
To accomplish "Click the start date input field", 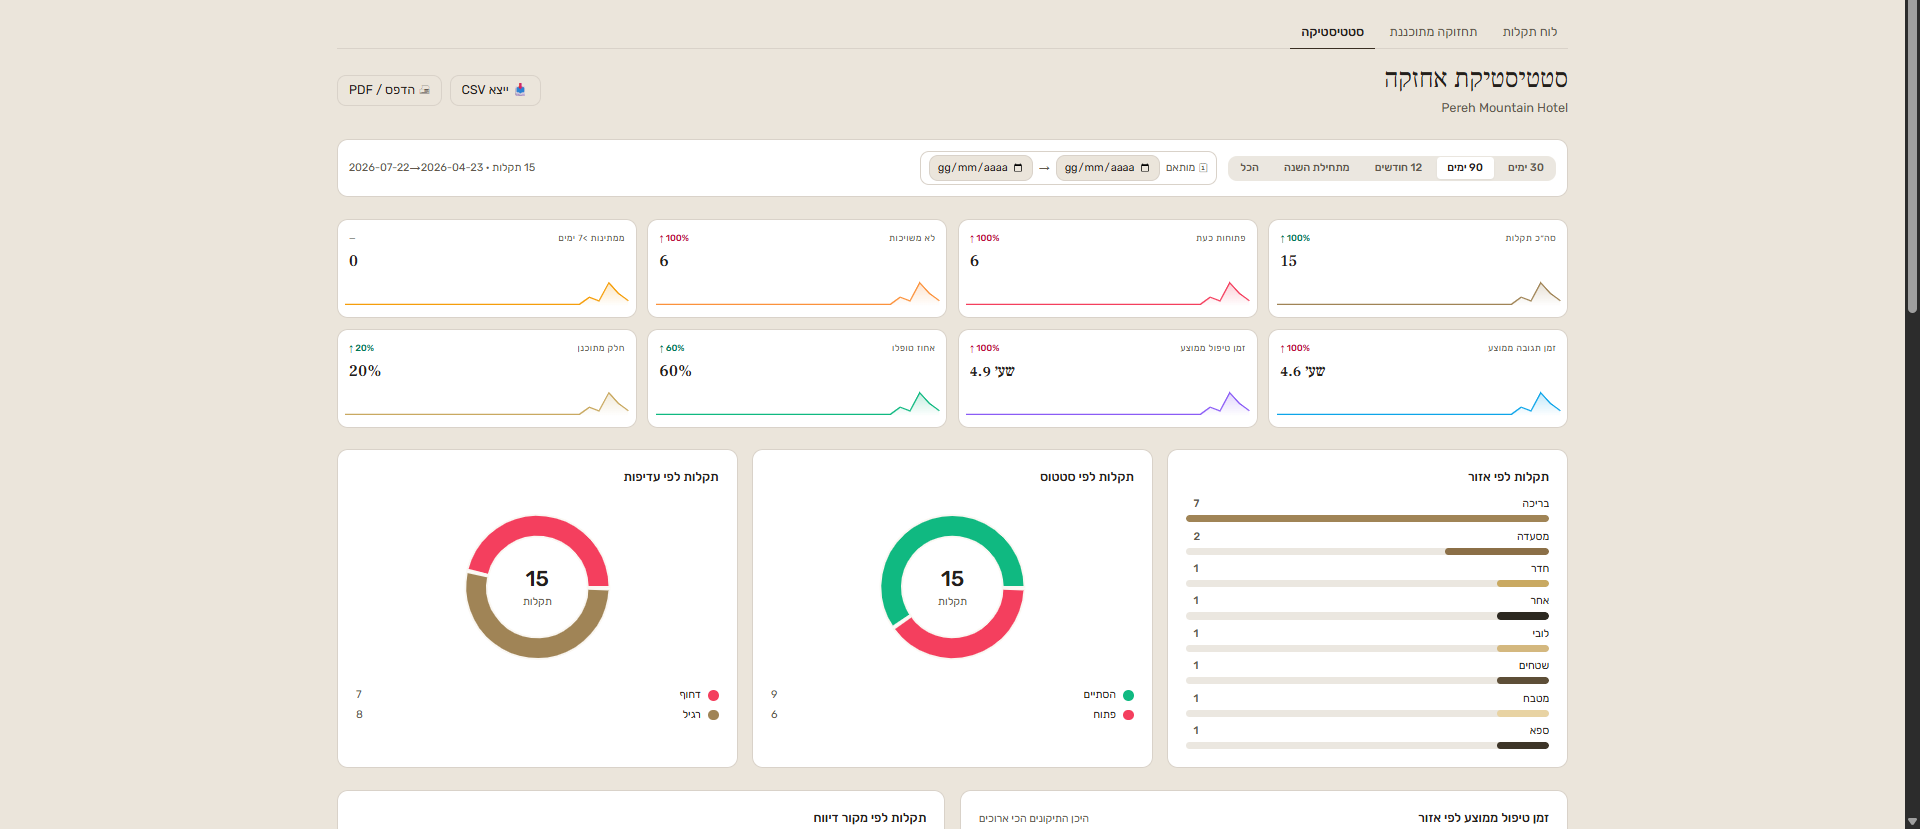I will pos(1107,168).
